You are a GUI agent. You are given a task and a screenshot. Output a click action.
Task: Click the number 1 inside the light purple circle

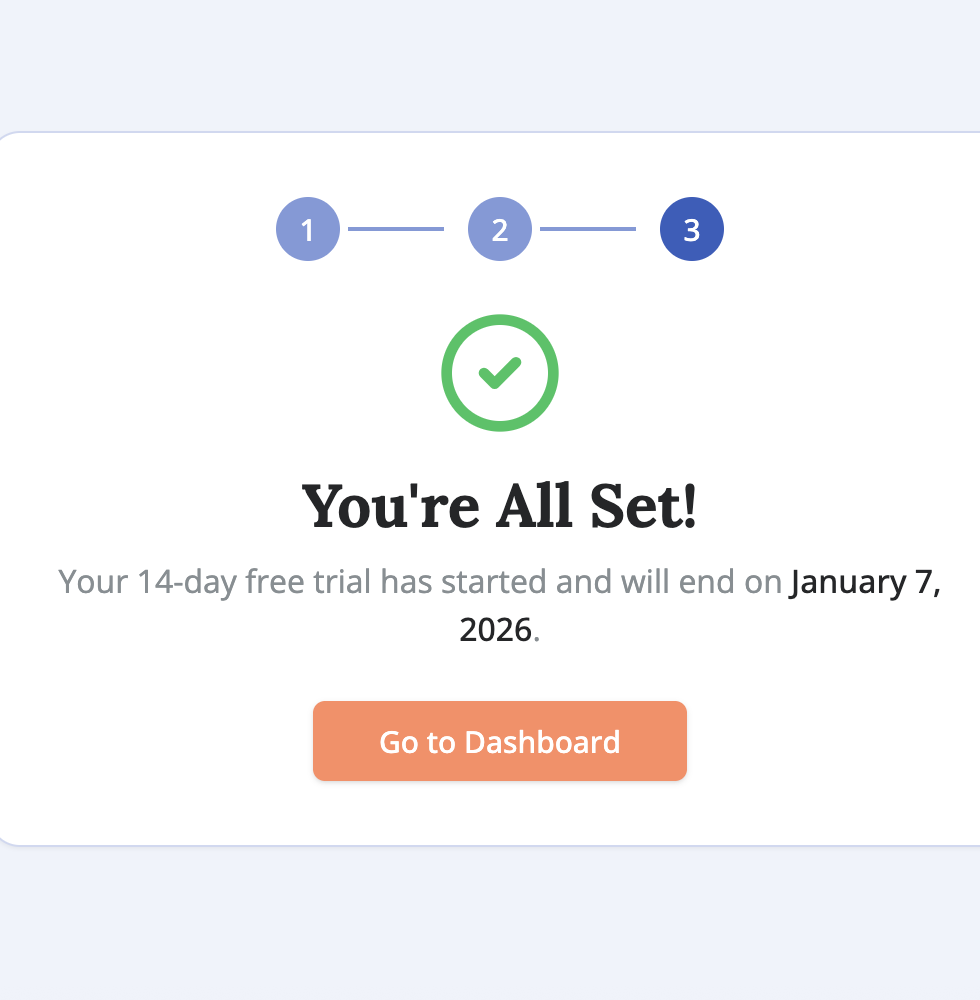(x=308, y=229)
